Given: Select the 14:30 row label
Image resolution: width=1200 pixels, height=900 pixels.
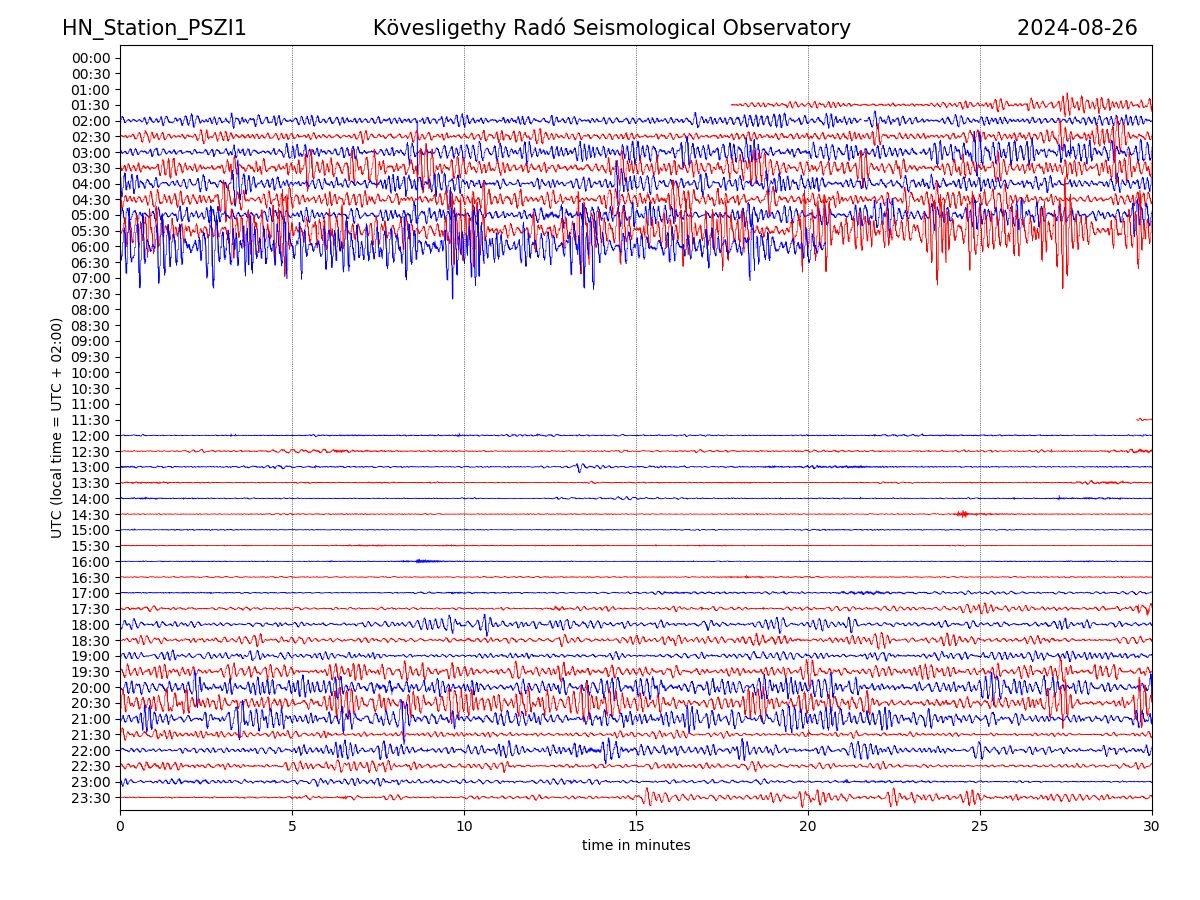Looking at the screenshot, I should click(x=90, y=515).
